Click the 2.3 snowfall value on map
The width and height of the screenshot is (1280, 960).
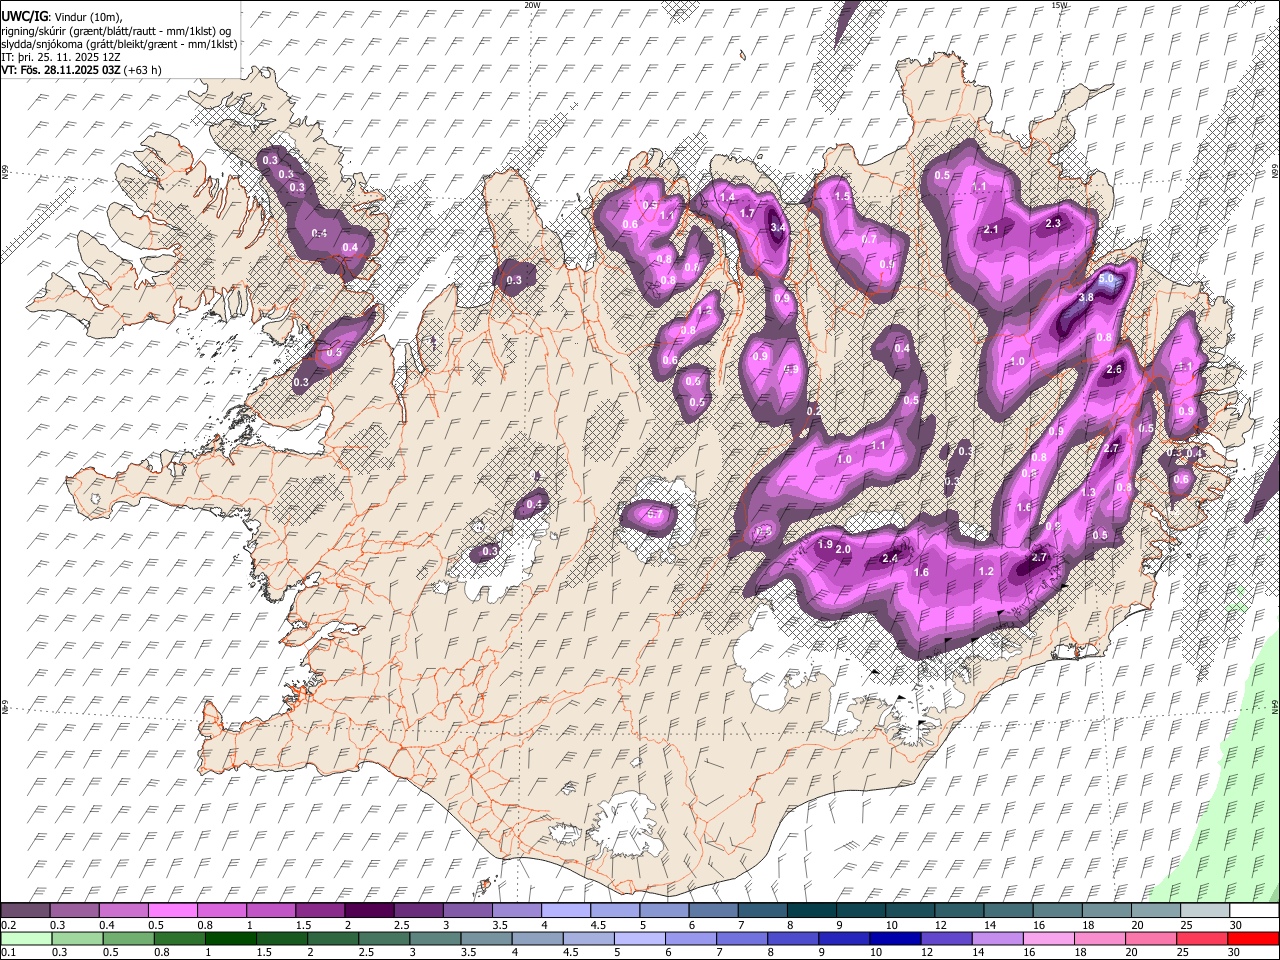1052,224
